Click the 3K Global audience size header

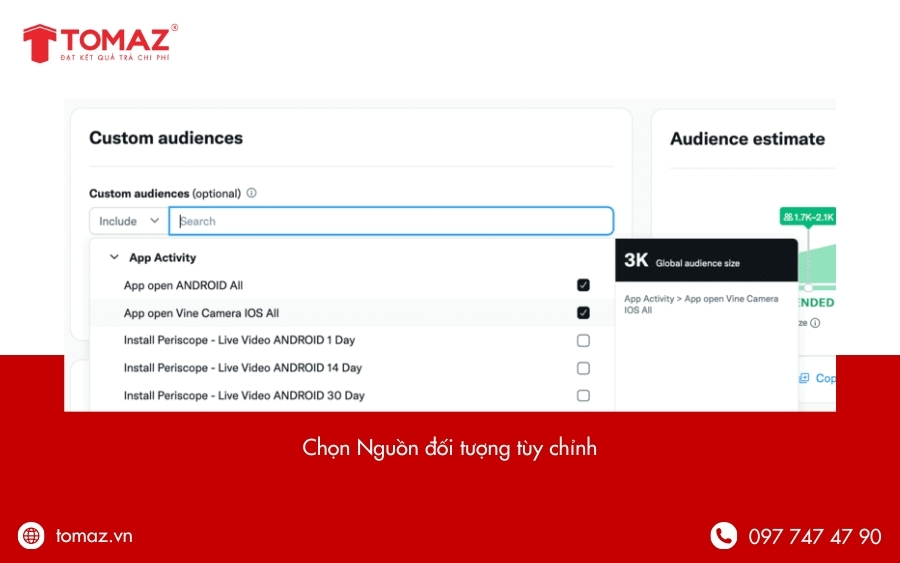click(x=706, y=261)
